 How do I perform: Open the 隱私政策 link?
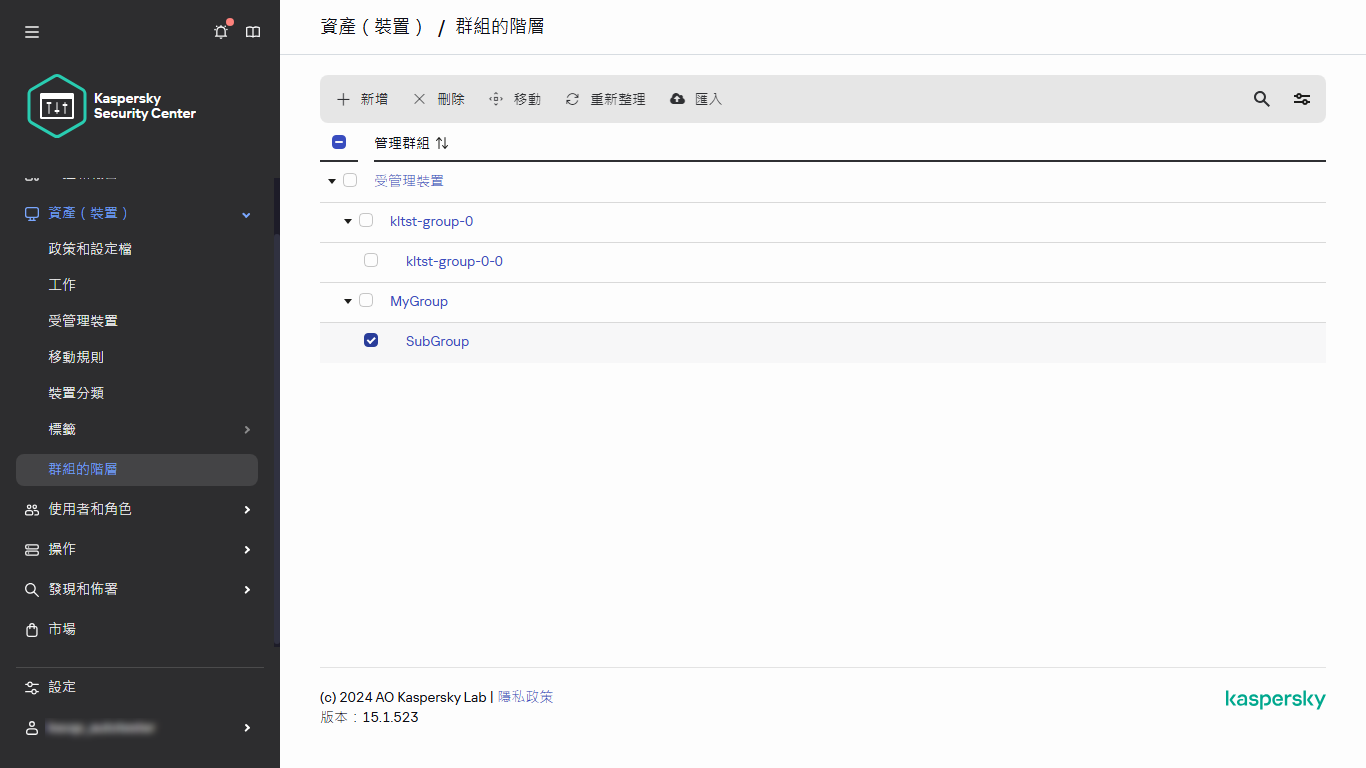coord(525,696)
